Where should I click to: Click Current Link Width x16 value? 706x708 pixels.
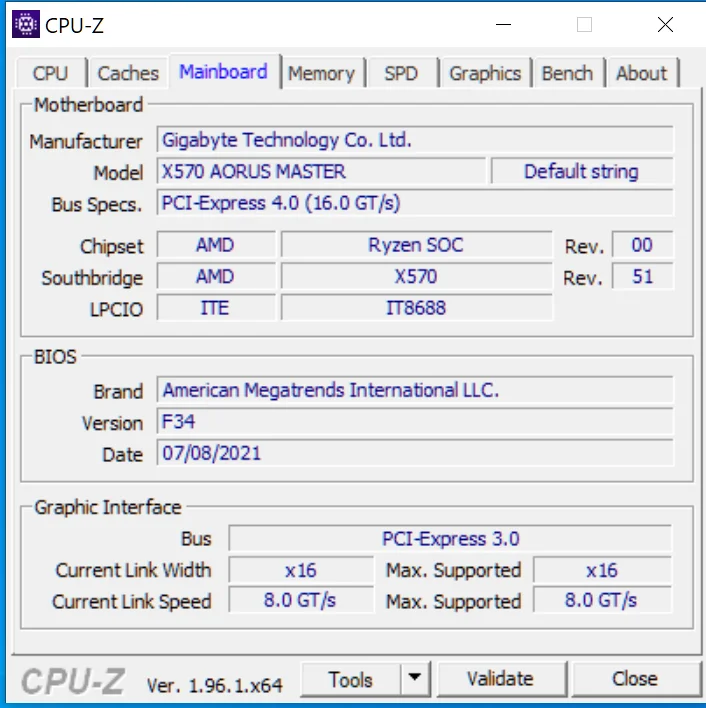301,570
